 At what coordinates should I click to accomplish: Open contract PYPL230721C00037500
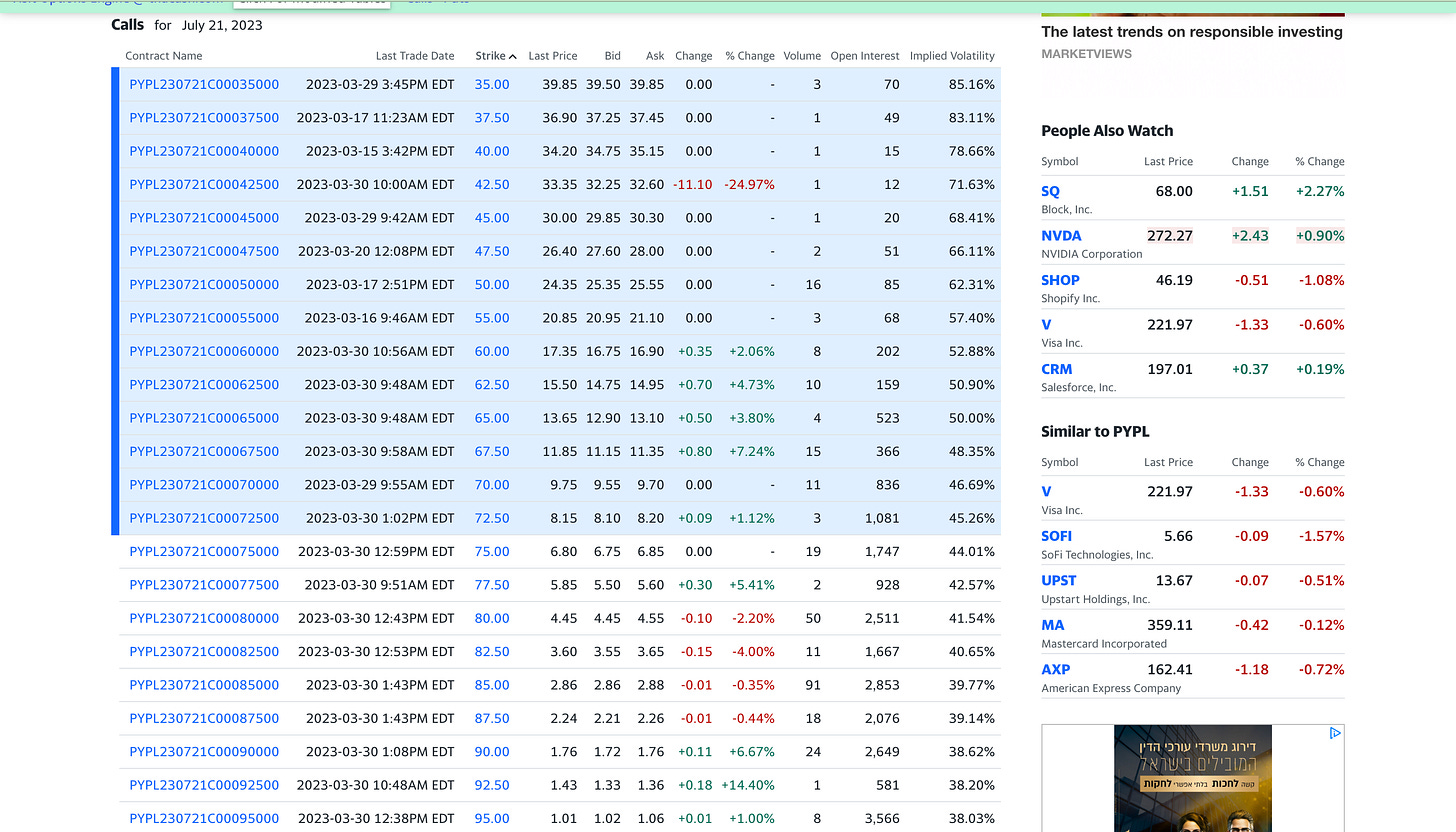(204, 118)
